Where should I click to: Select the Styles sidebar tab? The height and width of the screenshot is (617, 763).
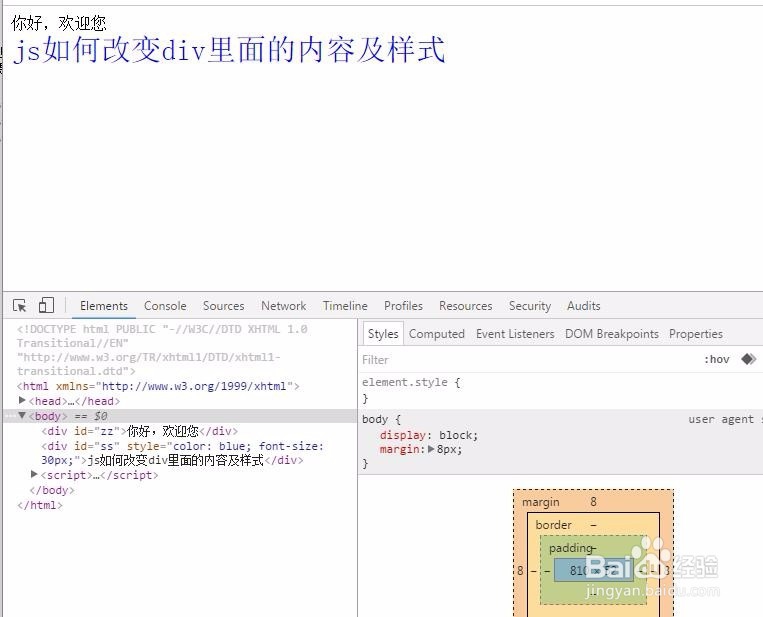383,334
